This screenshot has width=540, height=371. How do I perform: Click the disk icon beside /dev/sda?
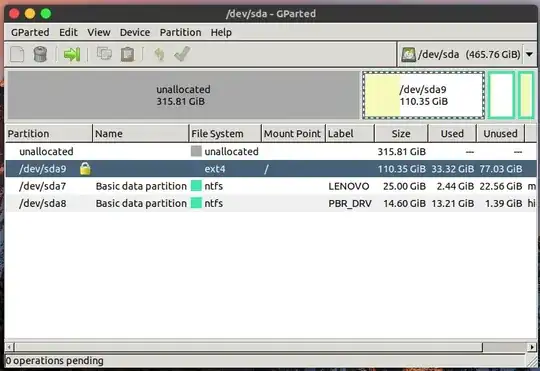408,54
